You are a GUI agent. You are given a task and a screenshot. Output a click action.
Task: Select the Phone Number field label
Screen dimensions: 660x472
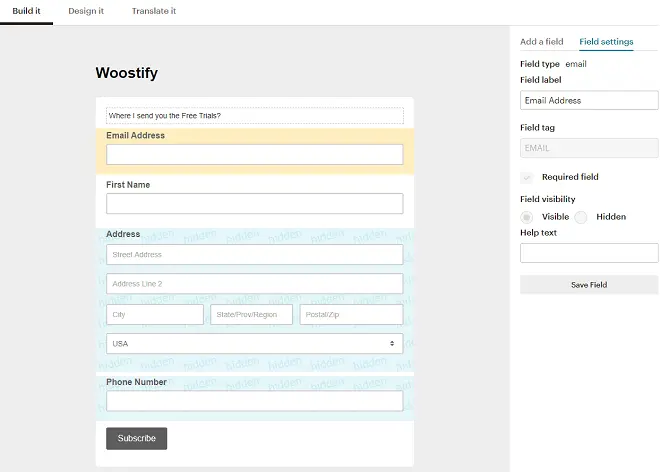pos(136,382)
